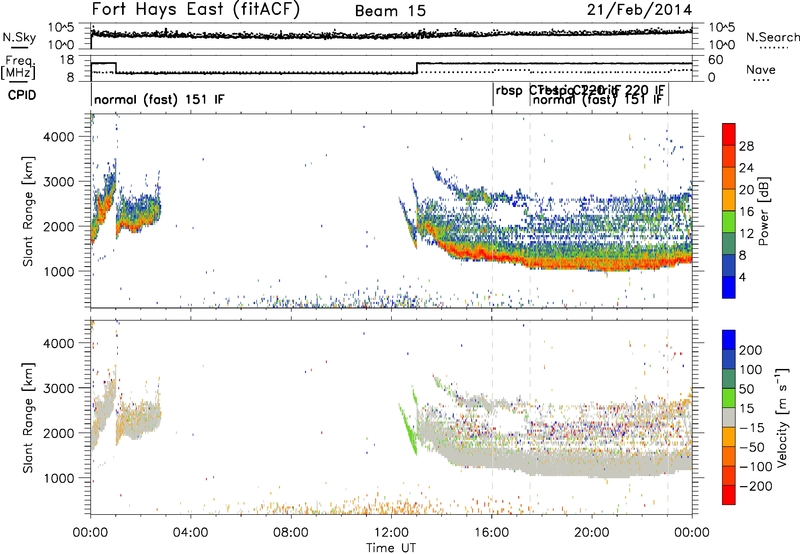Click the "16" tick on the power colorbar

point(746,212)
